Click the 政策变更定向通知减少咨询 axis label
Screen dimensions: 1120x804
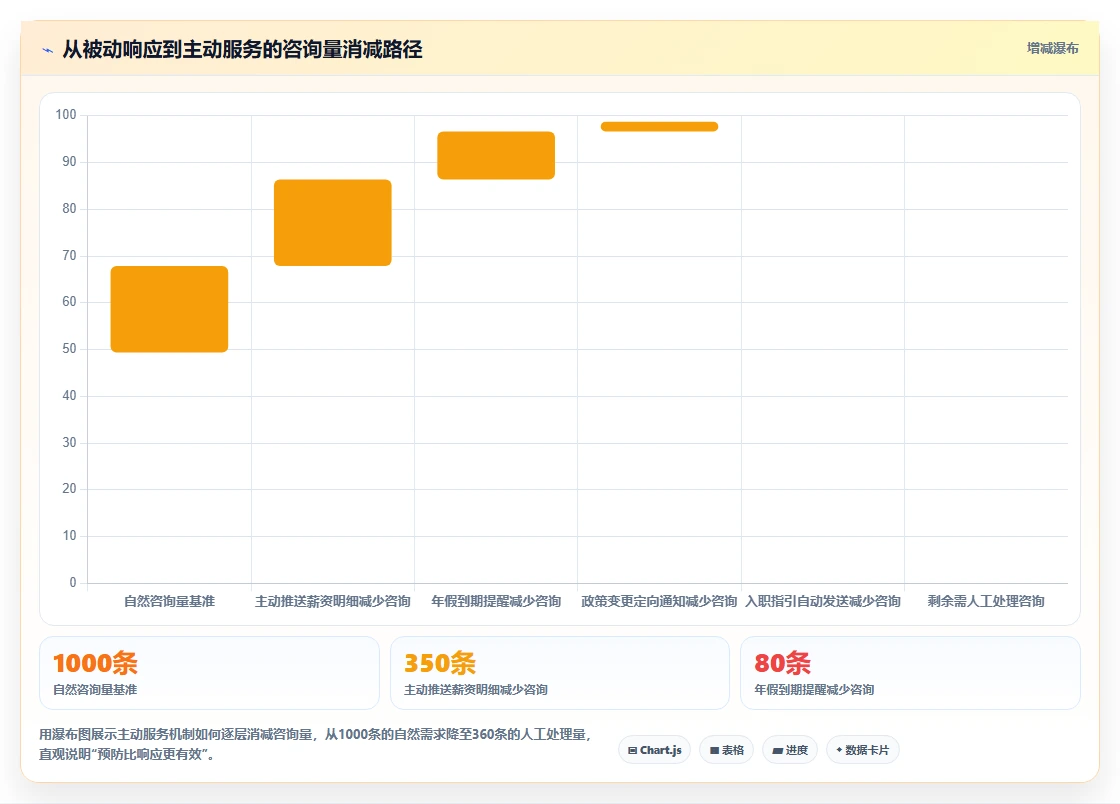click(x=659, y=601)
